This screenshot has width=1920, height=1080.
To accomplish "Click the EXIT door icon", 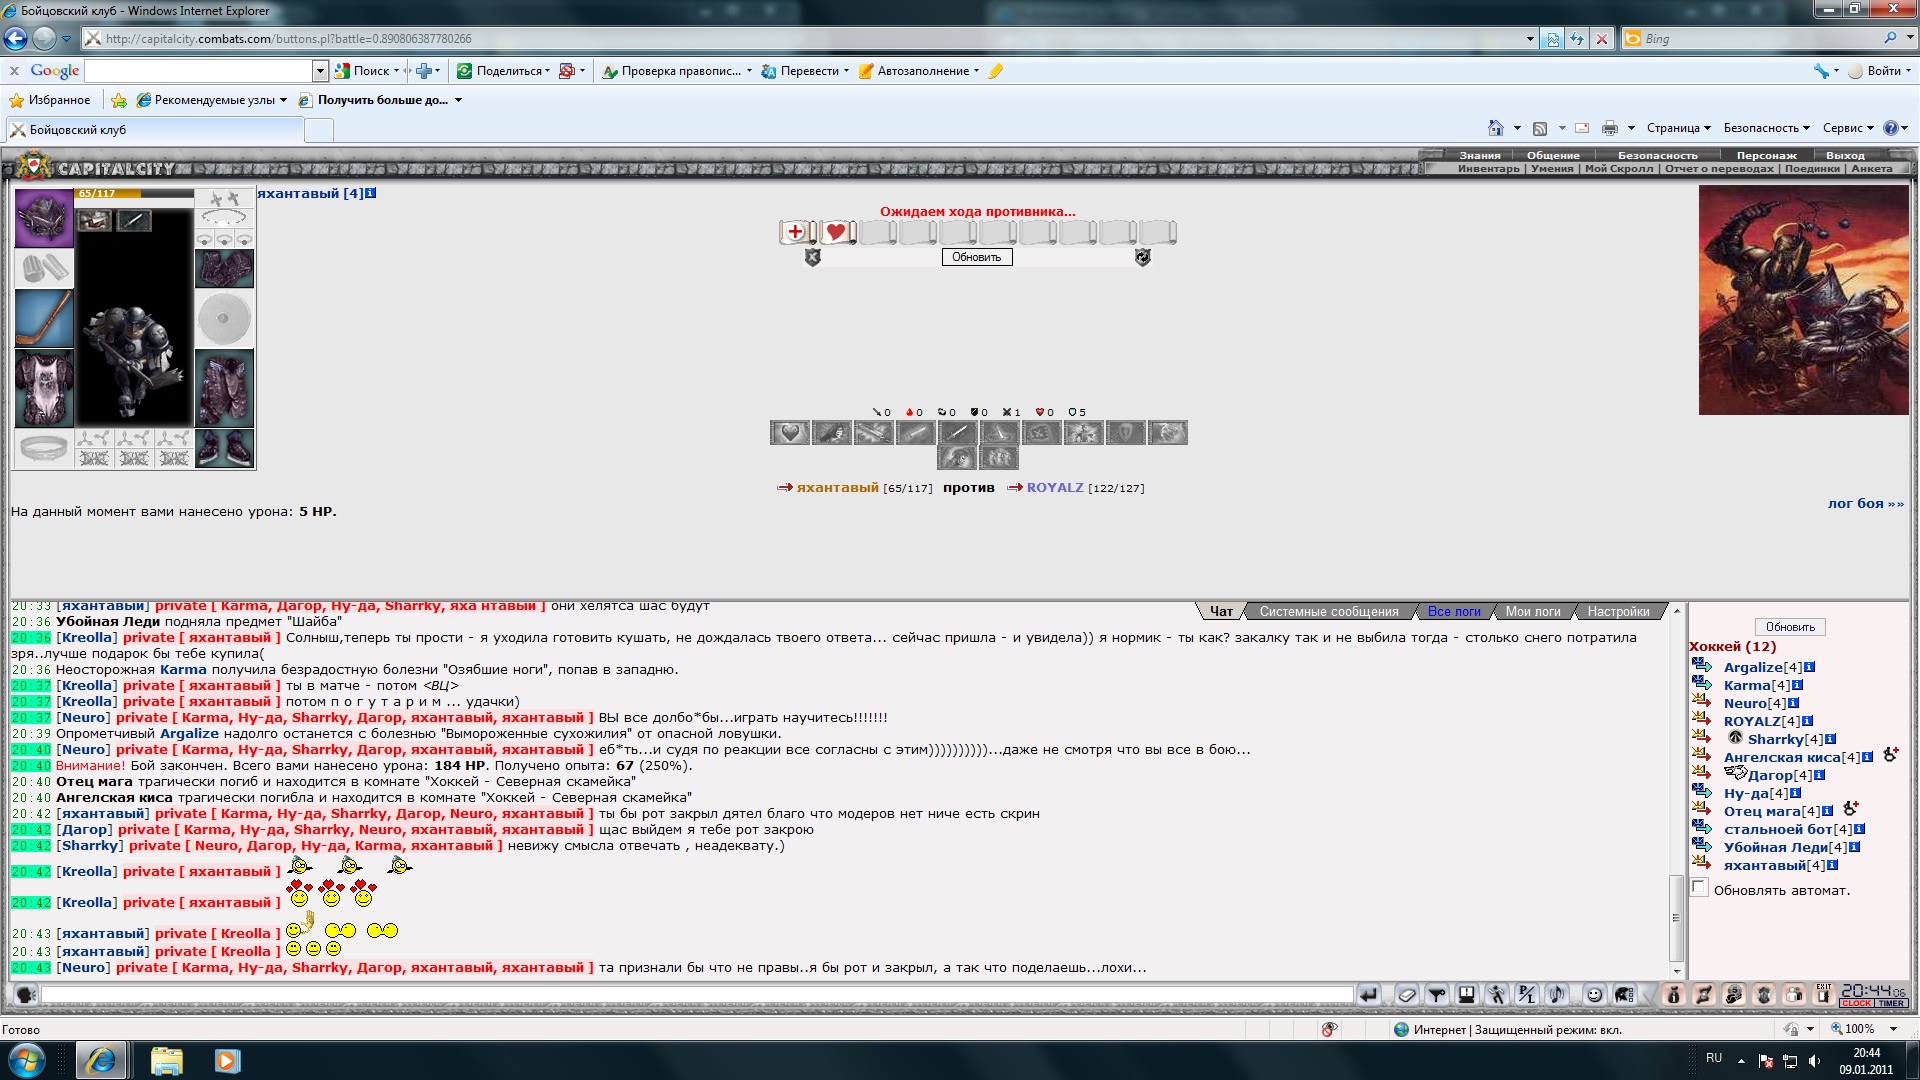I will point(1824,994).
